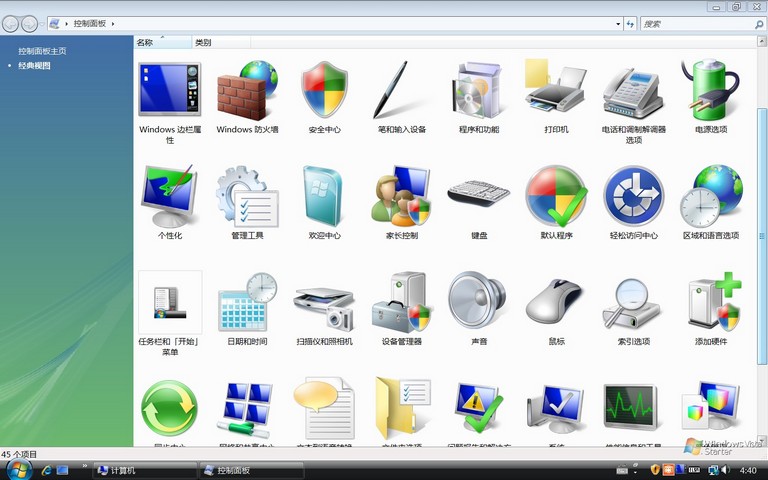Select 任务栏和「开始」菜单 icon
The width and height of the screenshot is (768, 480).
pos(170,302)
